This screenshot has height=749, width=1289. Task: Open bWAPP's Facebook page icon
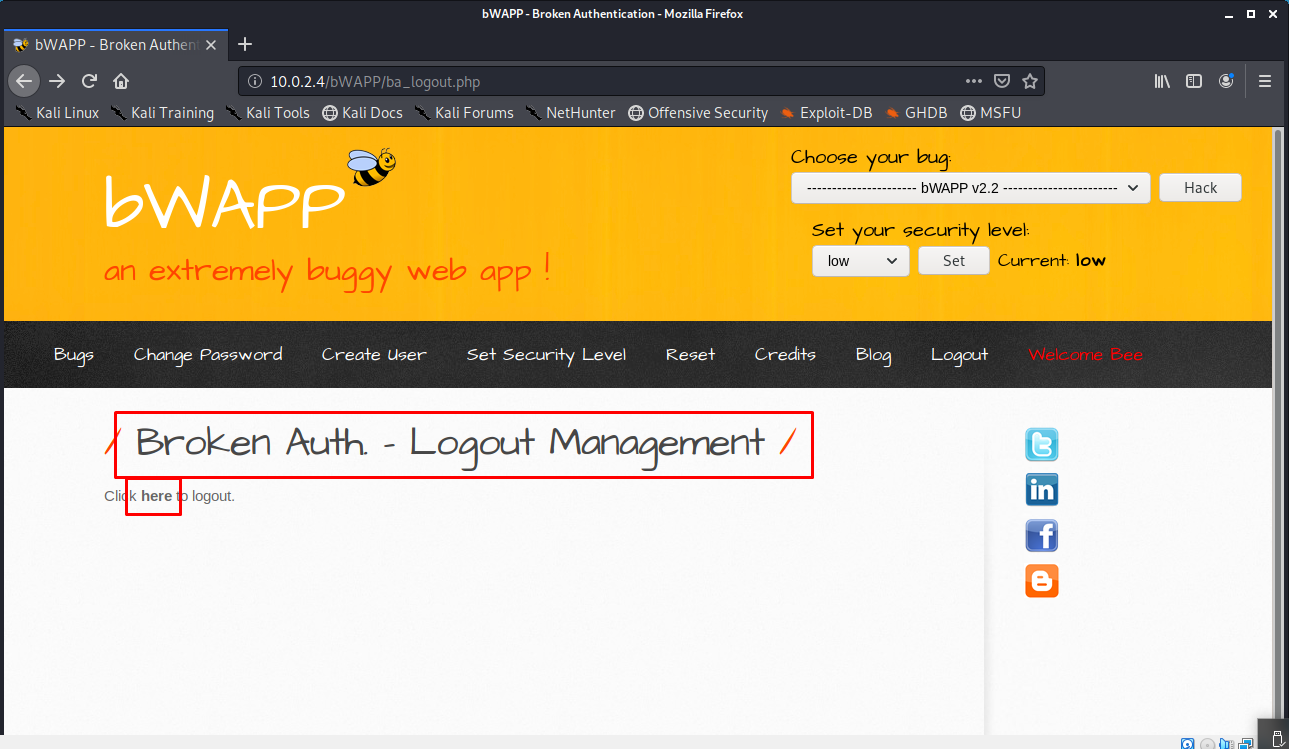pyautogui.click(x=1041, y=535)
